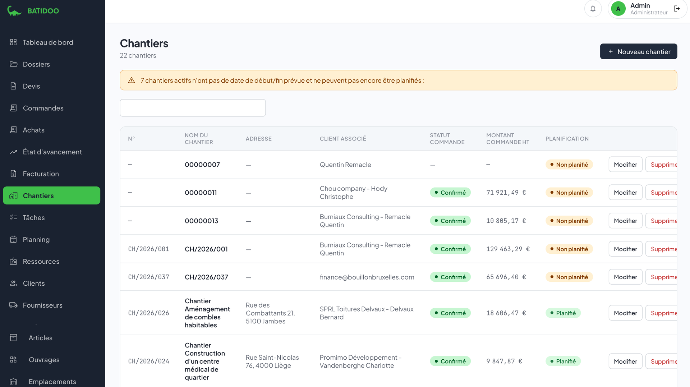The image size is (690, 387).
Task: Click client finance@bouillonbruxelles.com
Action: [367, 277]
